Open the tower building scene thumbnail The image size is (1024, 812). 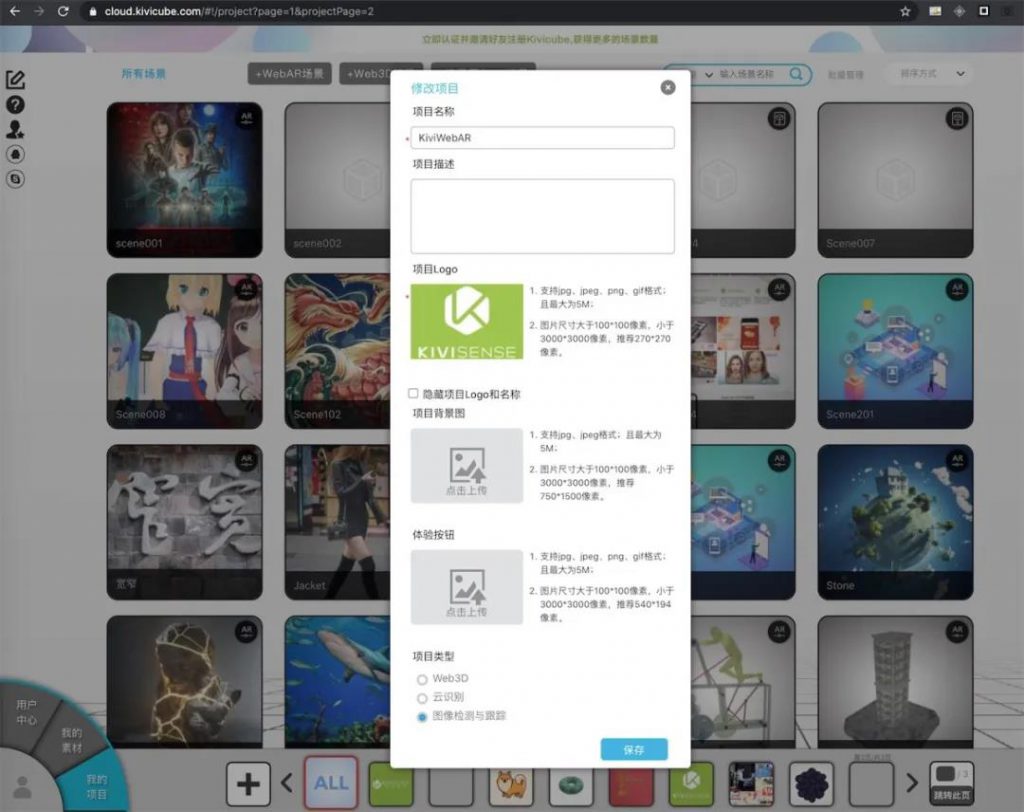[x=895, y=682]
